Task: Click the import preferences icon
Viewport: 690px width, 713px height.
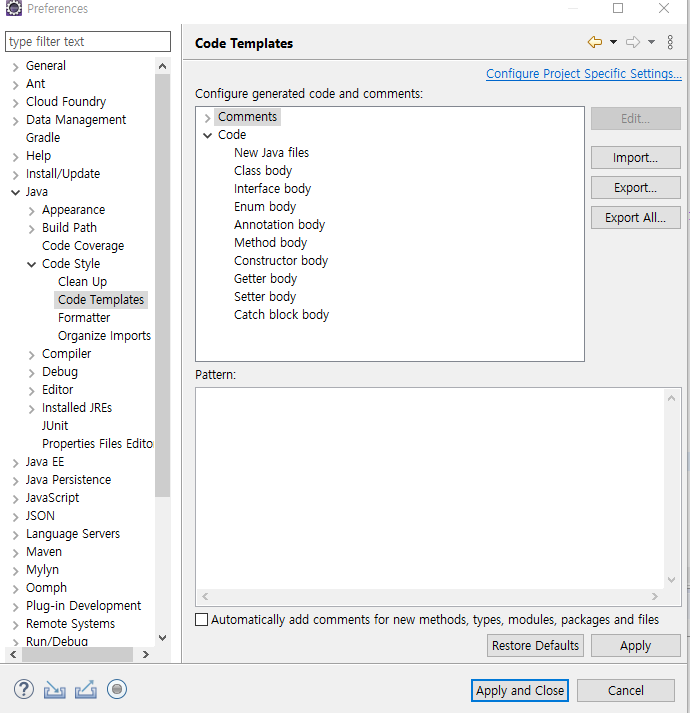Action: coord(55,690)
